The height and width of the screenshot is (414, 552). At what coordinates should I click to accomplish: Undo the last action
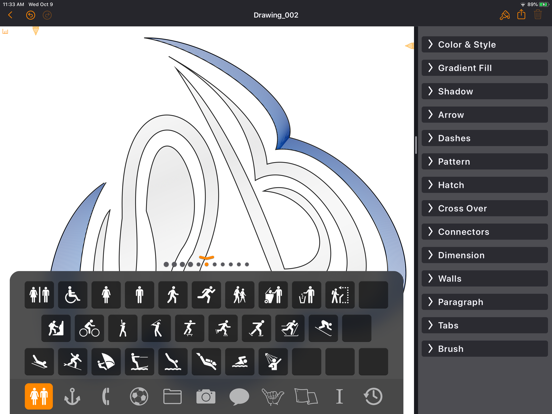pos(31,15)
